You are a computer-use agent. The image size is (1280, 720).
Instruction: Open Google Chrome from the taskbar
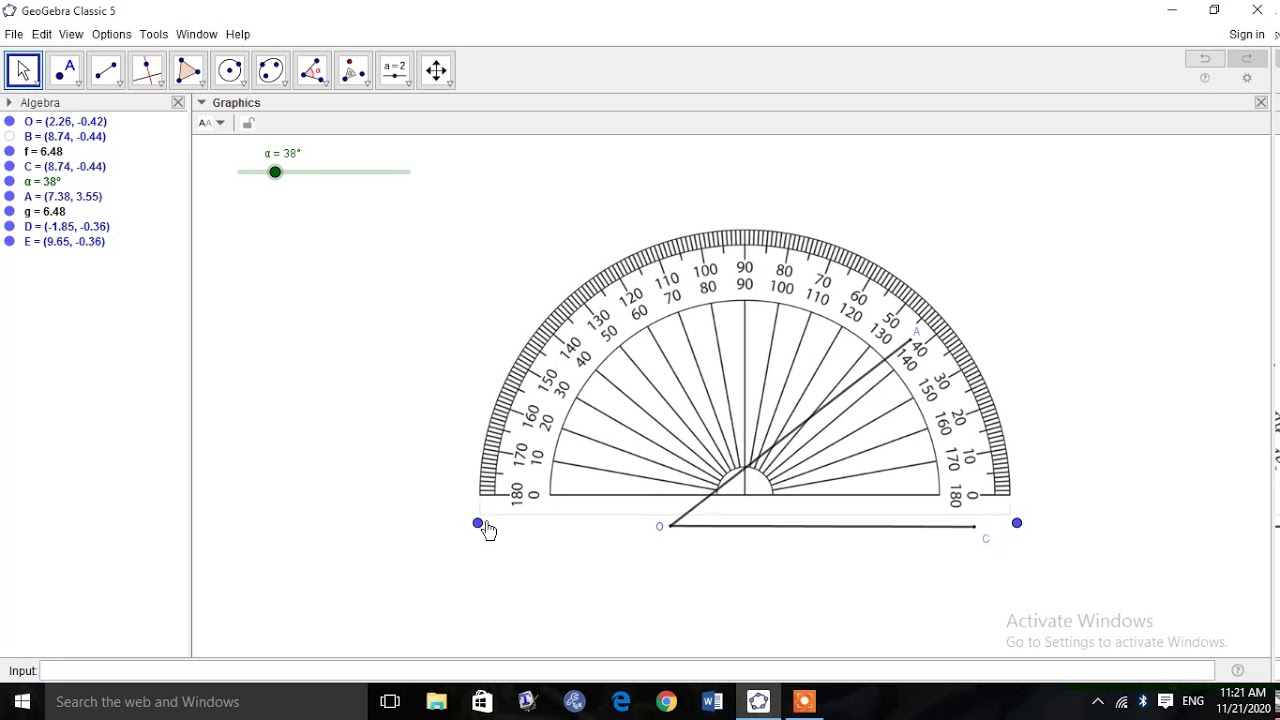point(666,701)
